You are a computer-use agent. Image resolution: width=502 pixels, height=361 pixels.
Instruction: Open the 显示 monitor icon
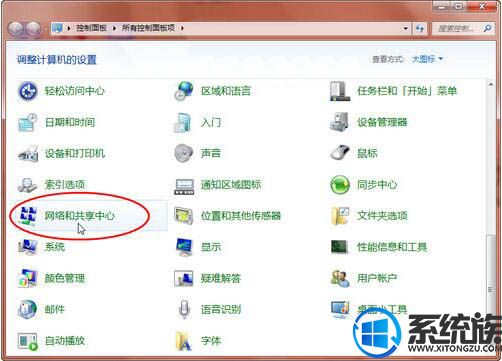click(x=184, y=247)
